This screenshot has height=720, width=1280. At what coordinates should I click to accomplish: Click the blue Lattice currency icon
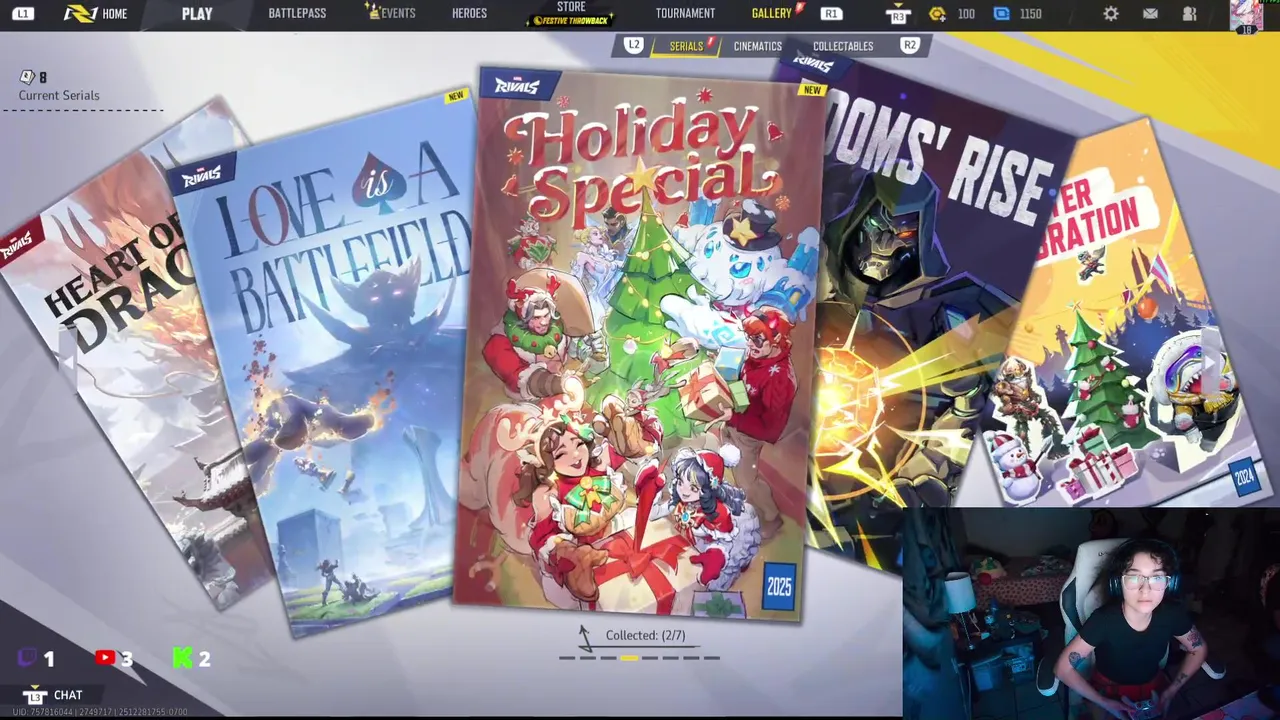[x=1001, y=14]
